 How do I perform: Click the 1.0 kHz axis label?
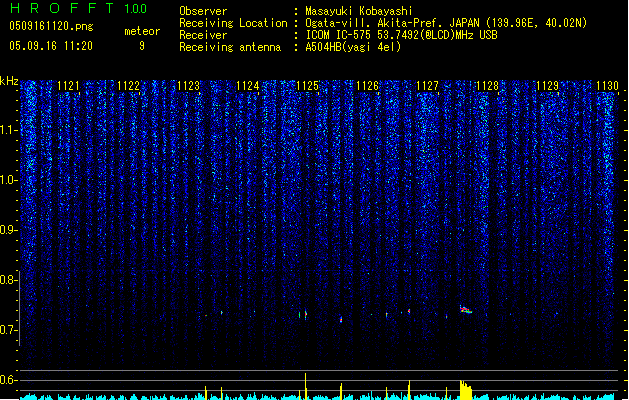pyautogui.click(x=8, y=180)
